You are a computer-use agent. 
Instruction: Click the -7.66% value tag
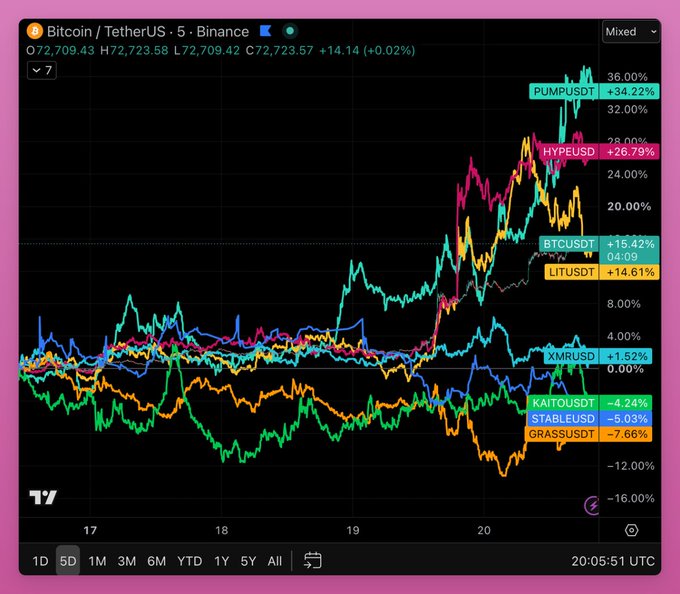626,434
